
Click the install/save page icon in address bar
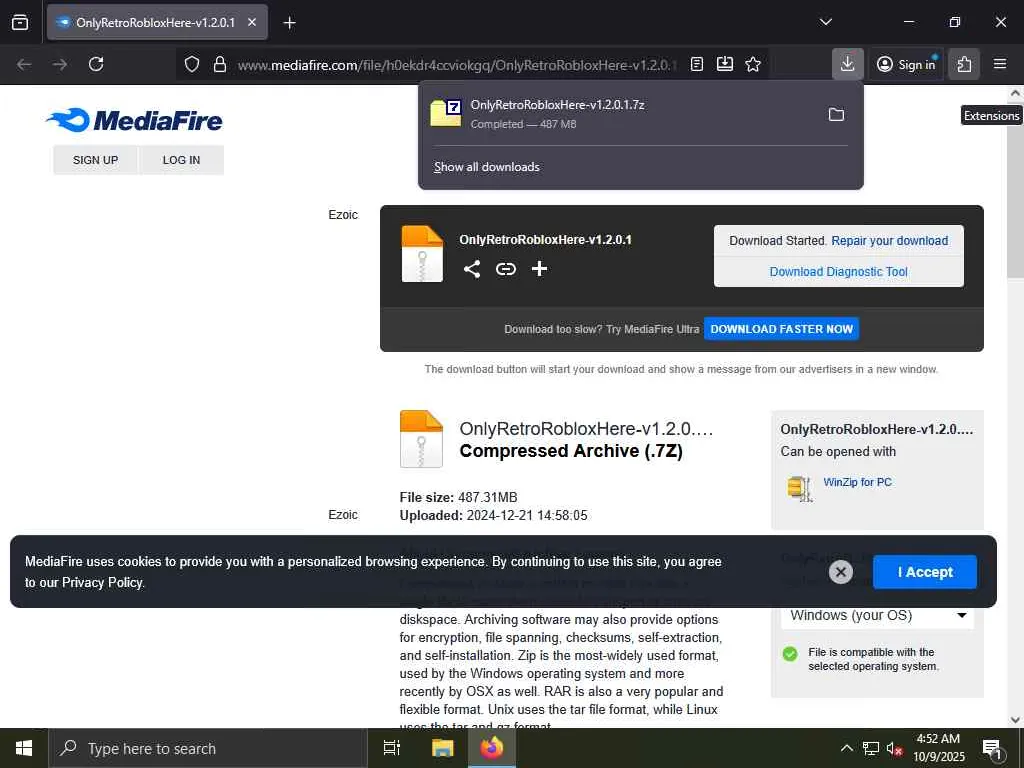(x=725, y=64)
